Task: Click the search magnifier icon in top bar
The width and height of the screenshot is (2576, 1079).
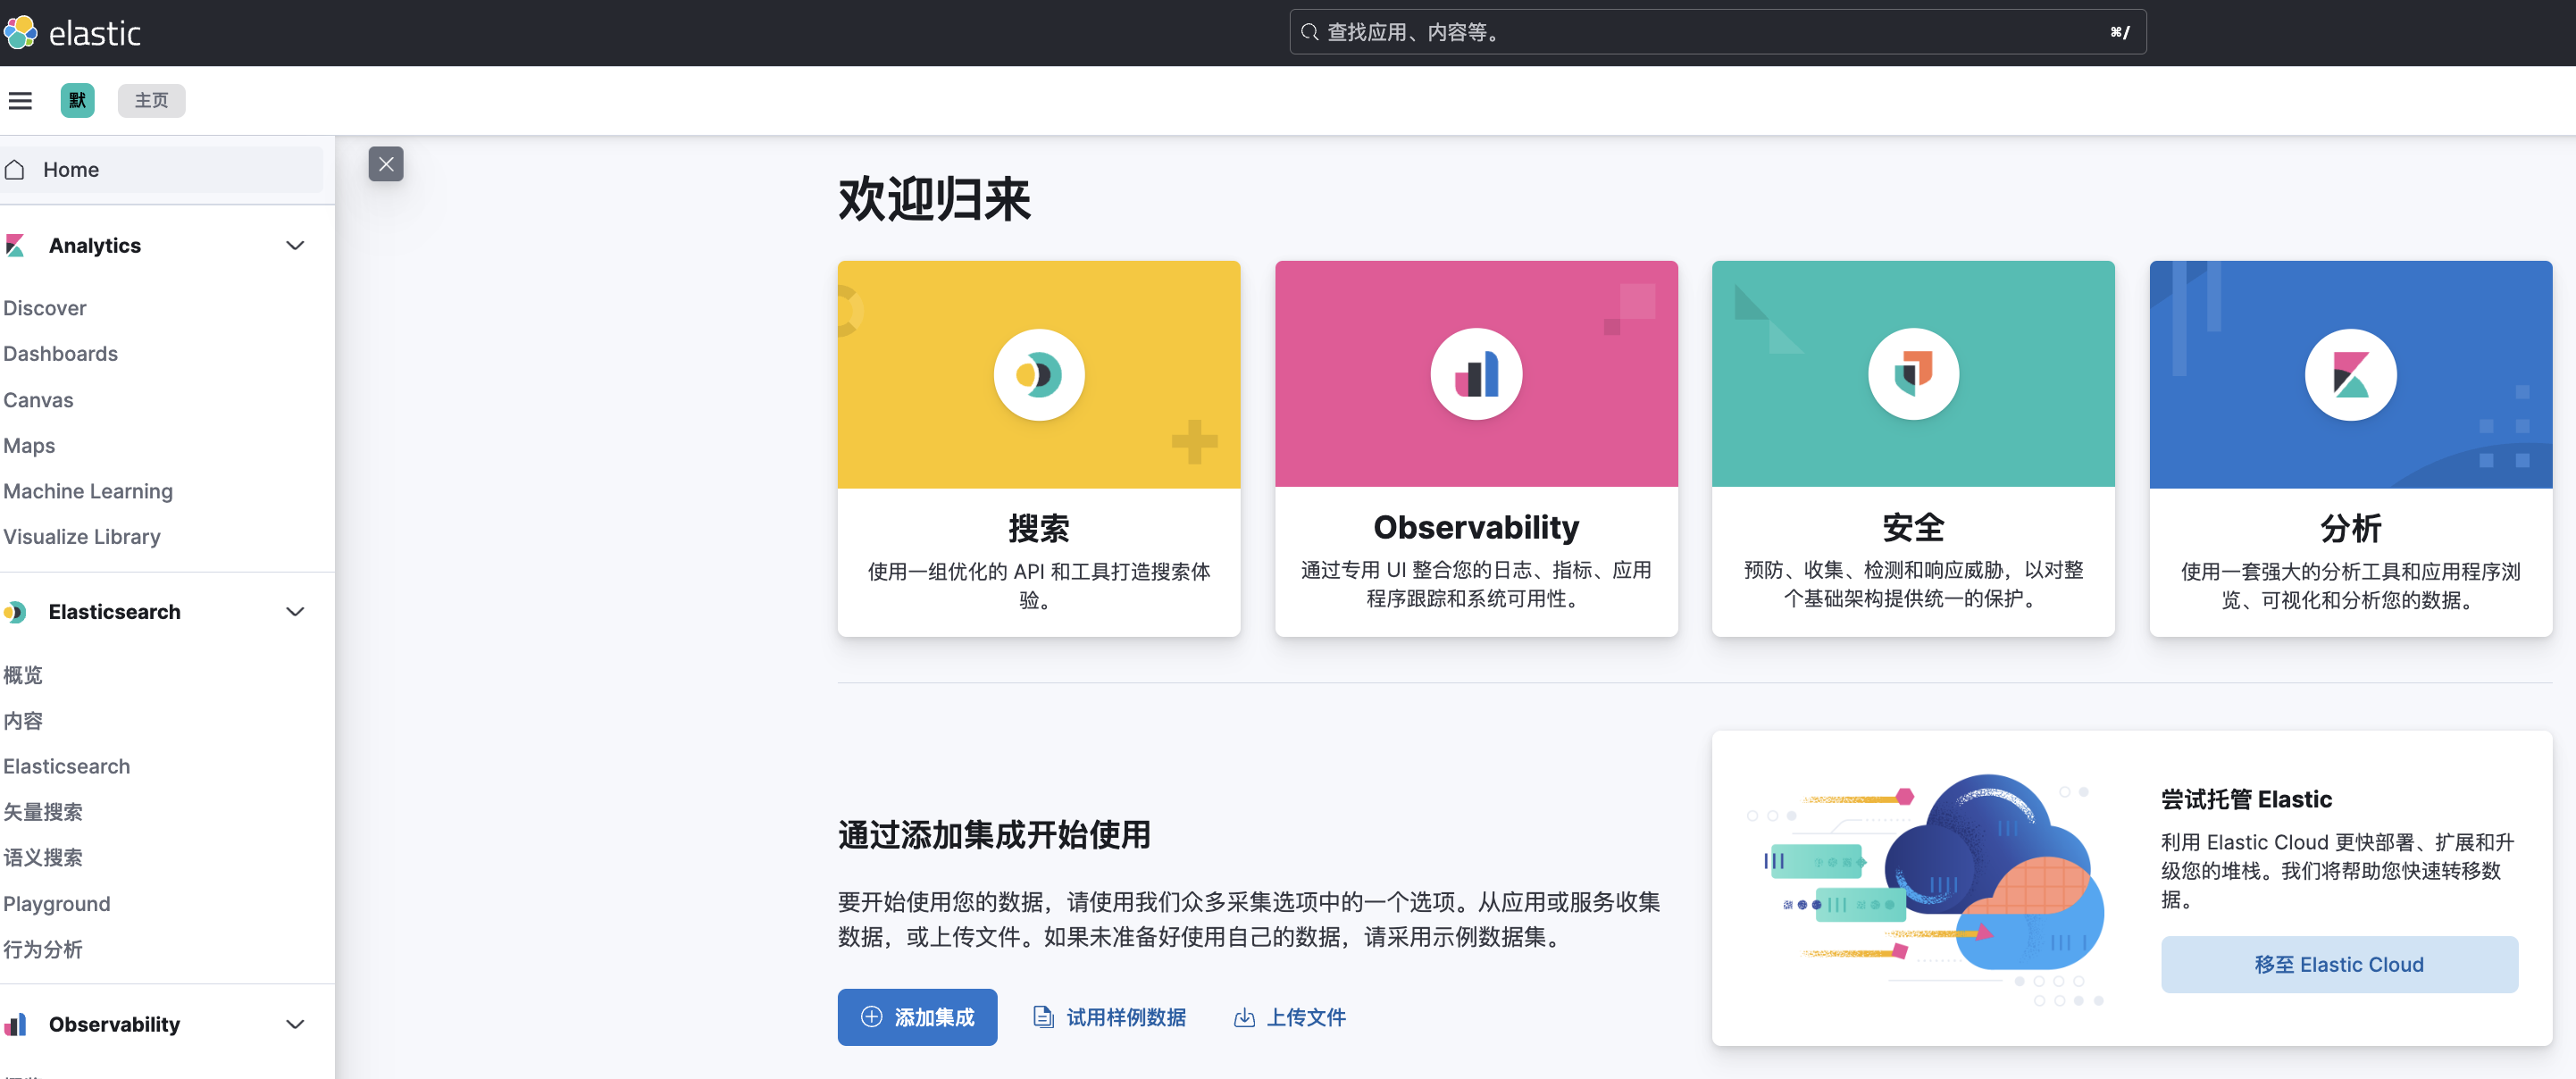Action: coord(1310,32)
